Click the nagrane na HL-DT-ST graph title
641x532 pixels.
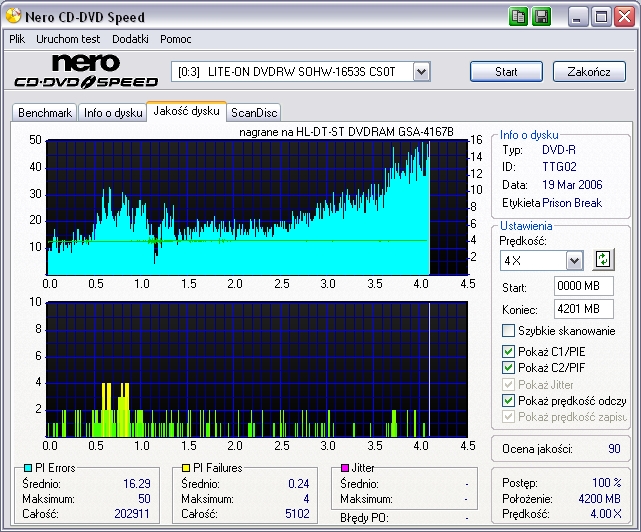coord(346,132)
